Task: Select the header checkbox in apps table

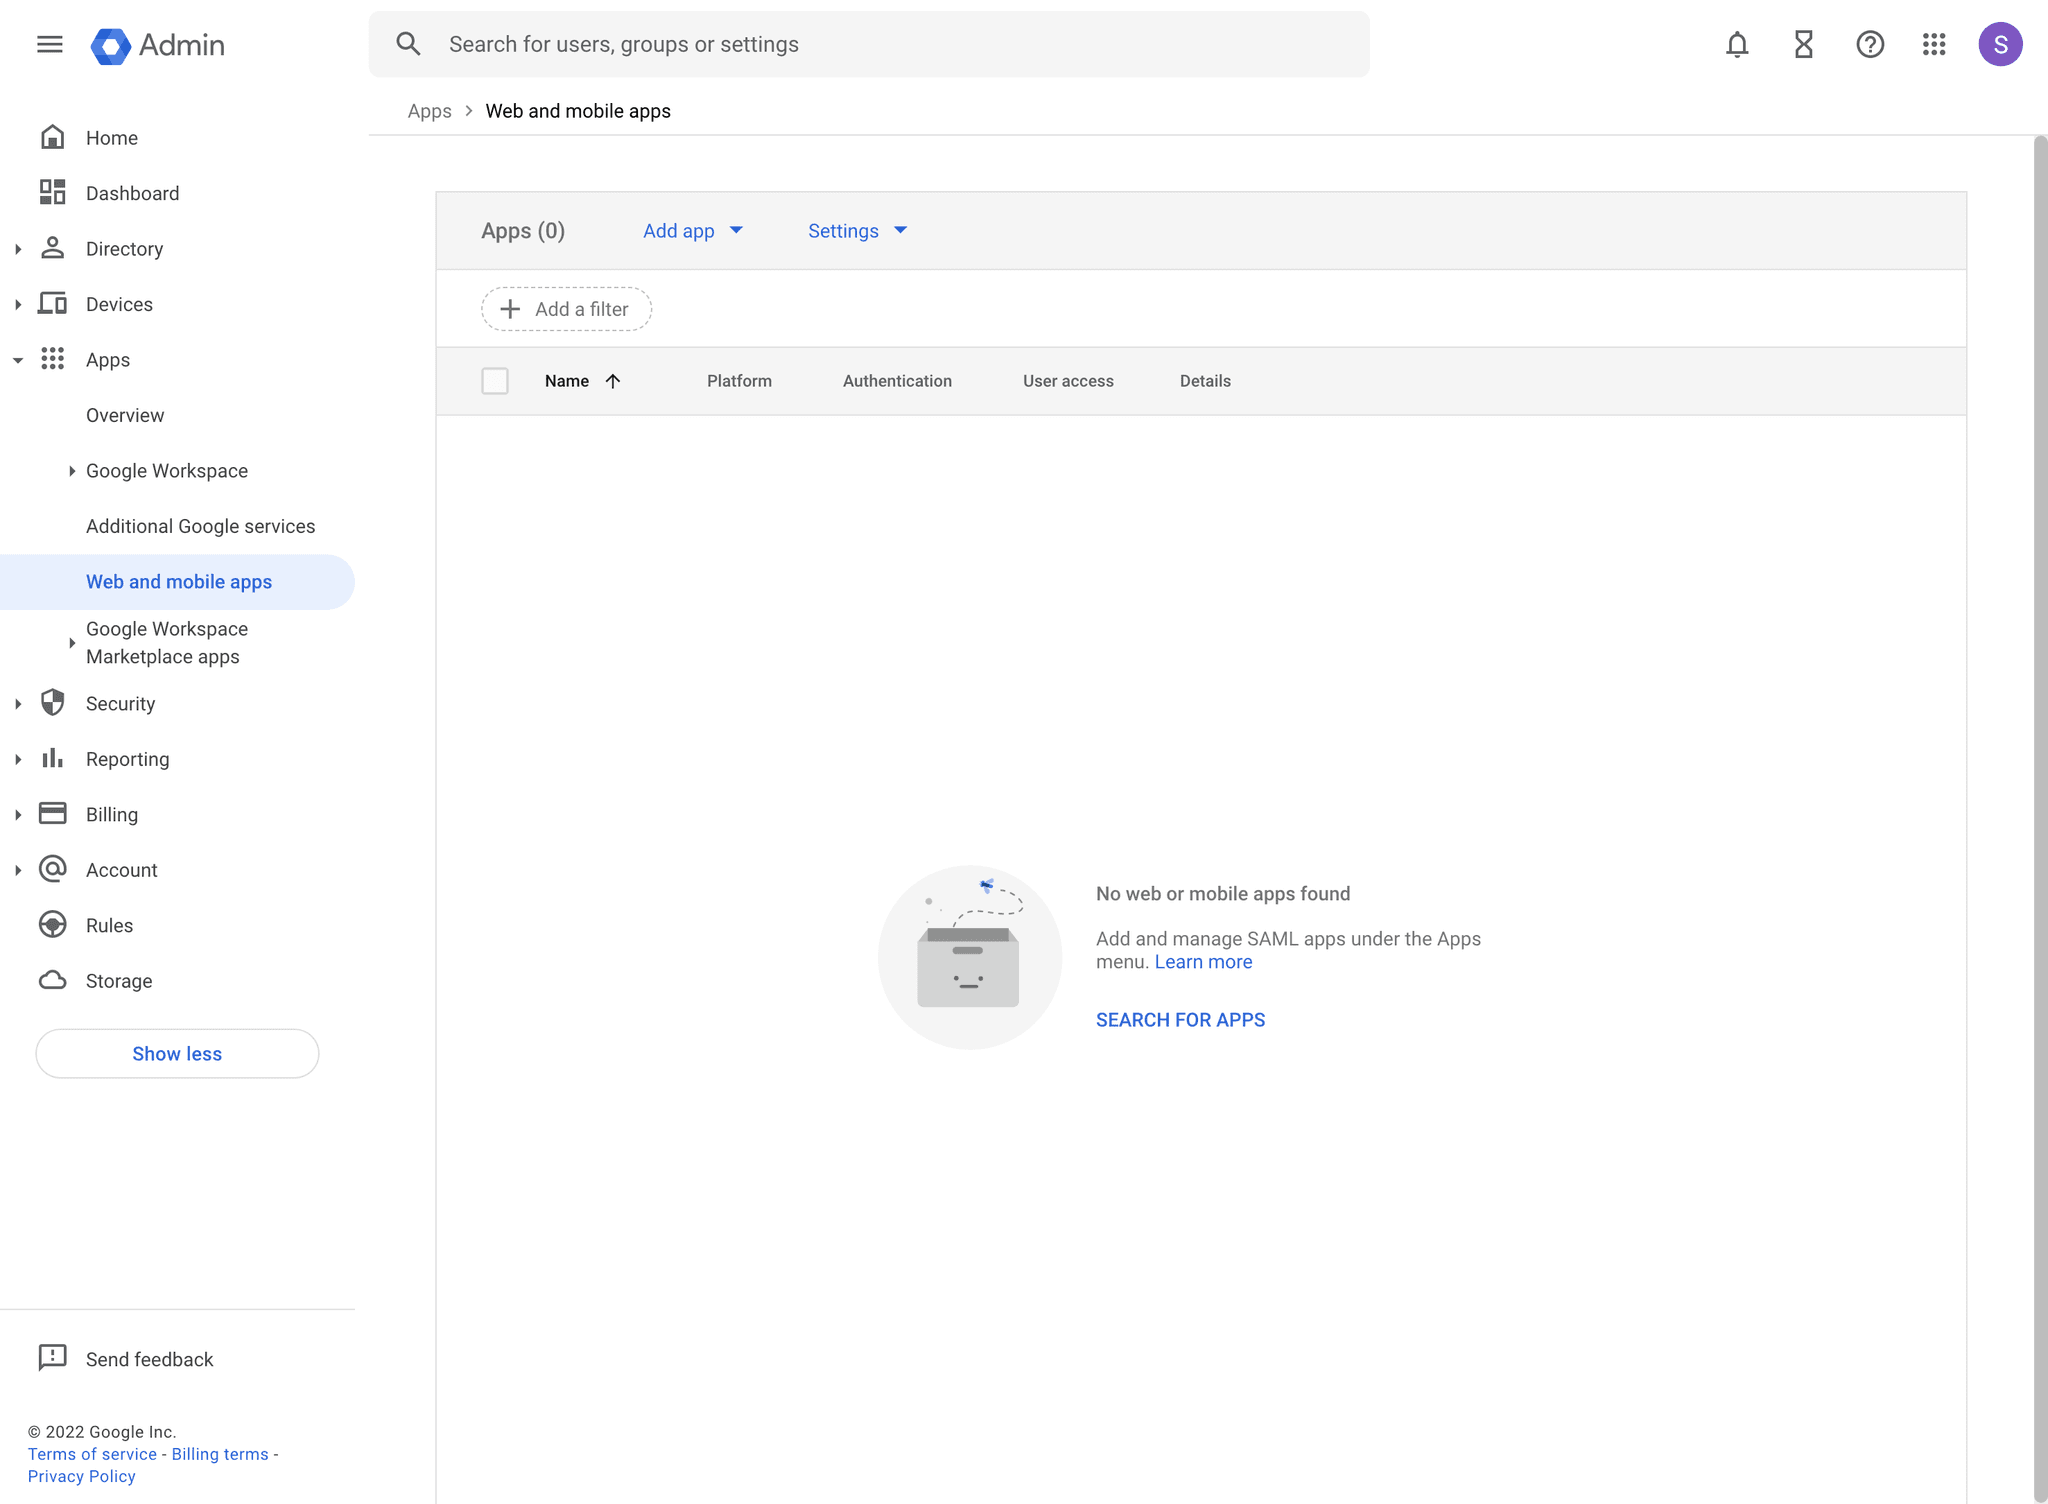Action: (495, 381)
